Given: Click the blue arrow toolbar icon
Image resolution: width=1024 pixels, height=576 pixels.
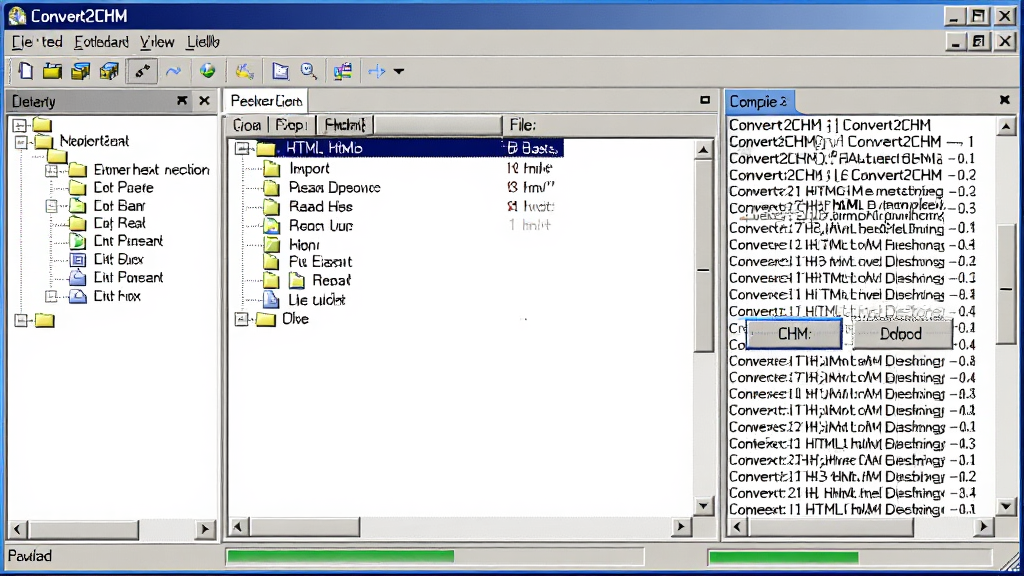Looking at the screenshot, I should click(x=377, y=71).
